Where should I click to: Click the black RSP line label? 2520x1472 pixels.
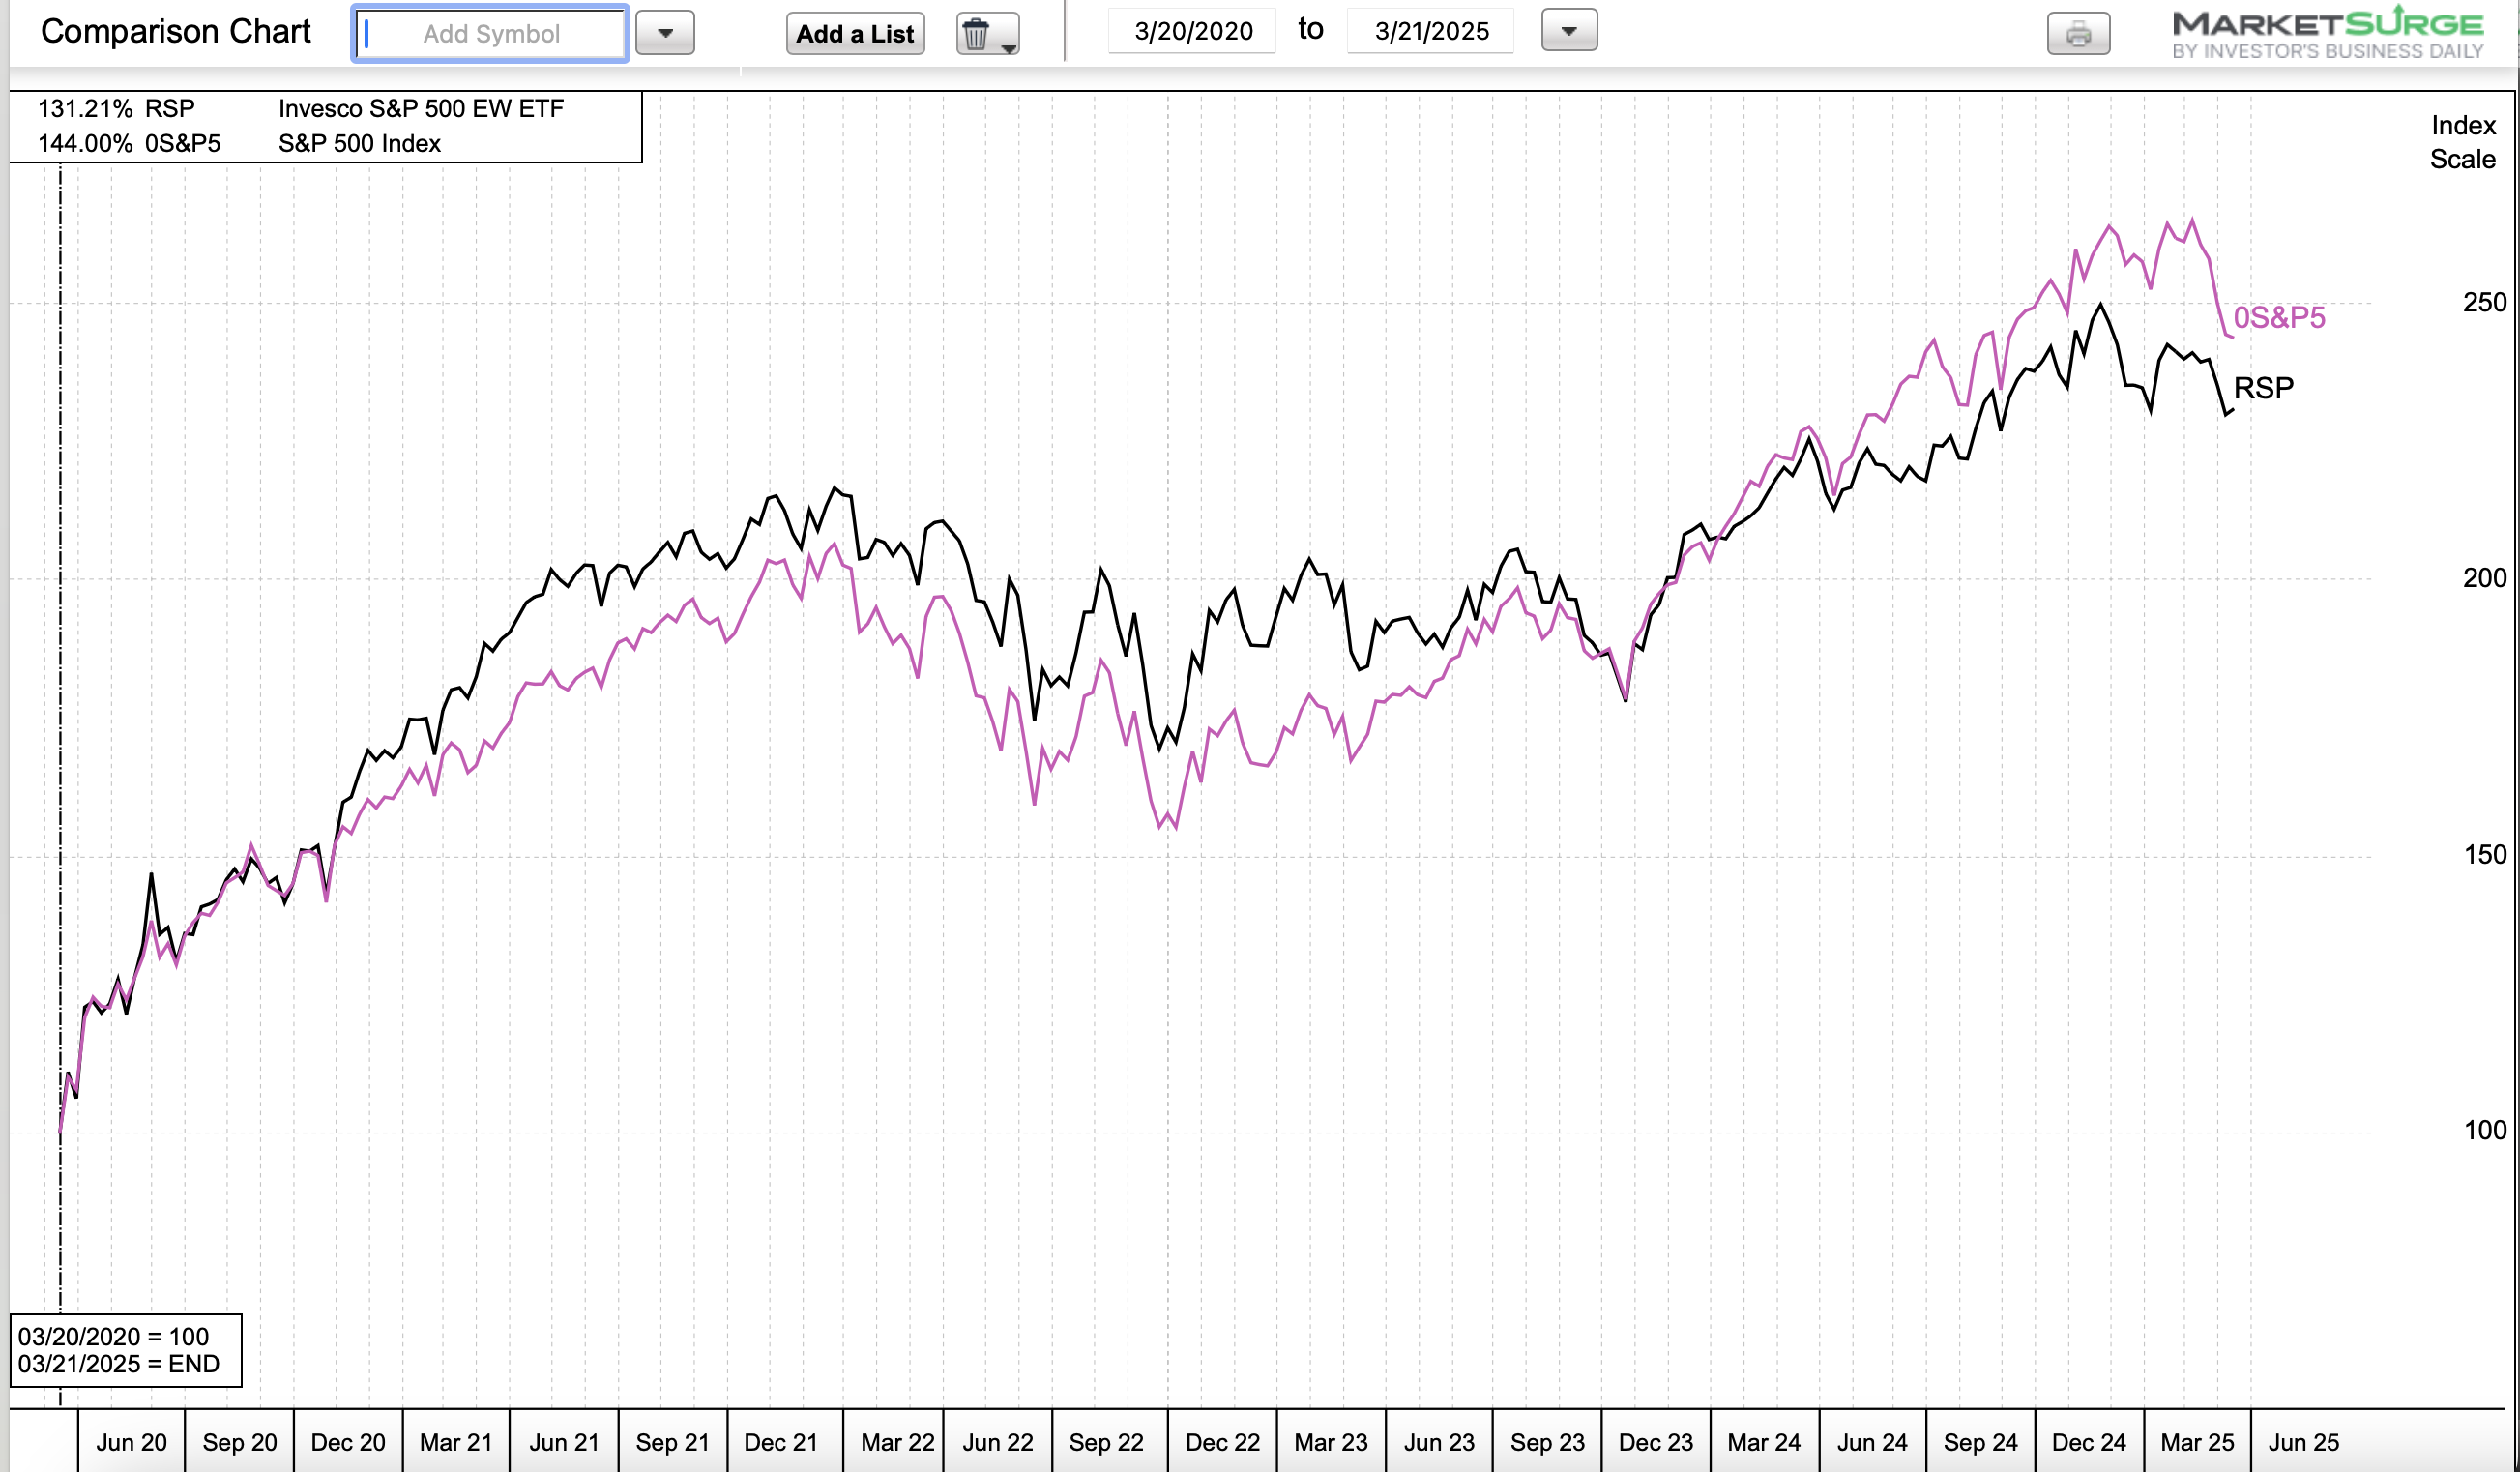click(2264, 387)
